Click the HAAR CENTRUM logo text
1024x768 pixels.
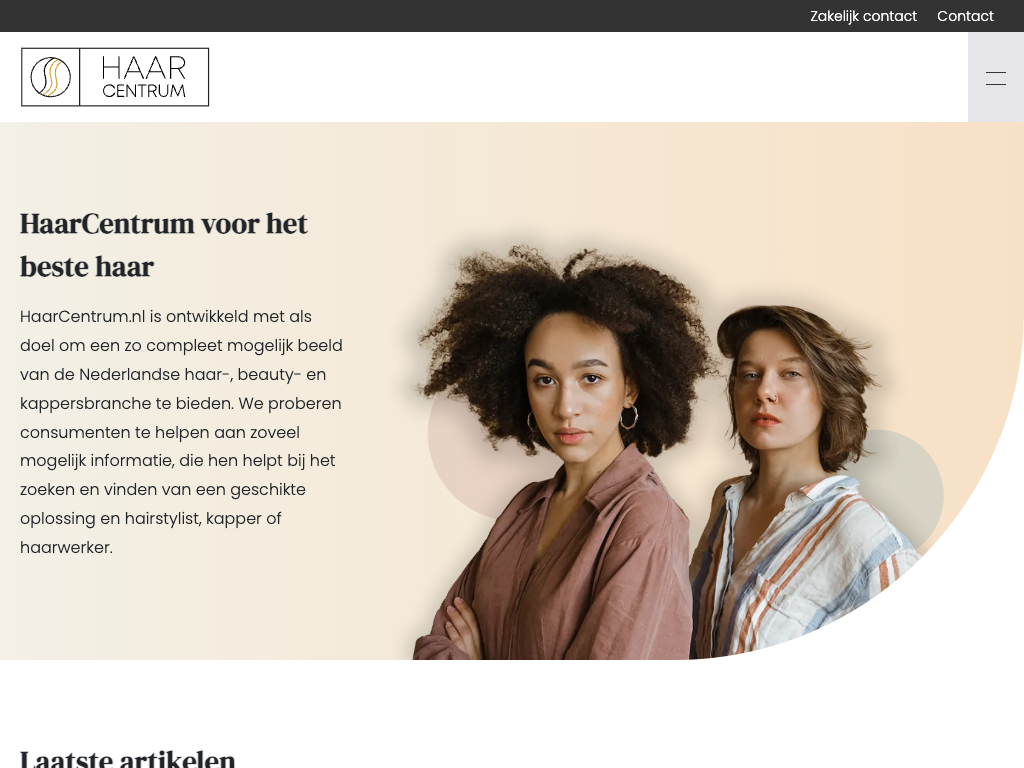(x=144, y=77)
